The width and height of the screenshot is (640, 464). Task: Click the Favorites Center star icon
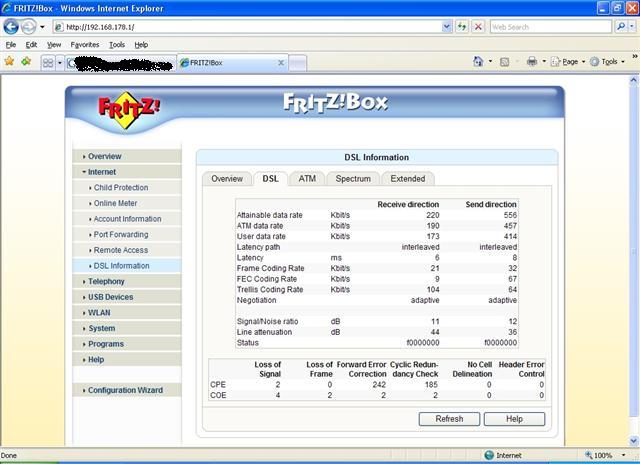9,62
